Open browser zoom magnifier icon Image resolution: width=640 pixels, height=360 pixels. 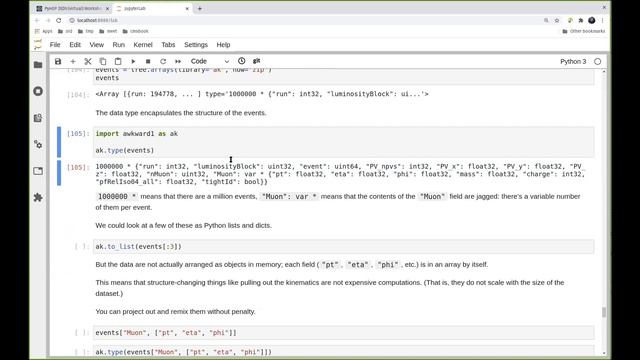tap(546, 20)
